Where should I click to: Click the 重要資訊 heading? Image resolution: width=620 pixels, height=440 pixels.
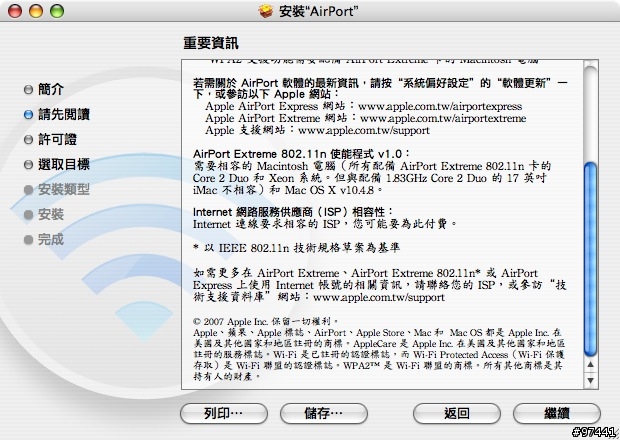pyautogui.click(x=211, y=43)
